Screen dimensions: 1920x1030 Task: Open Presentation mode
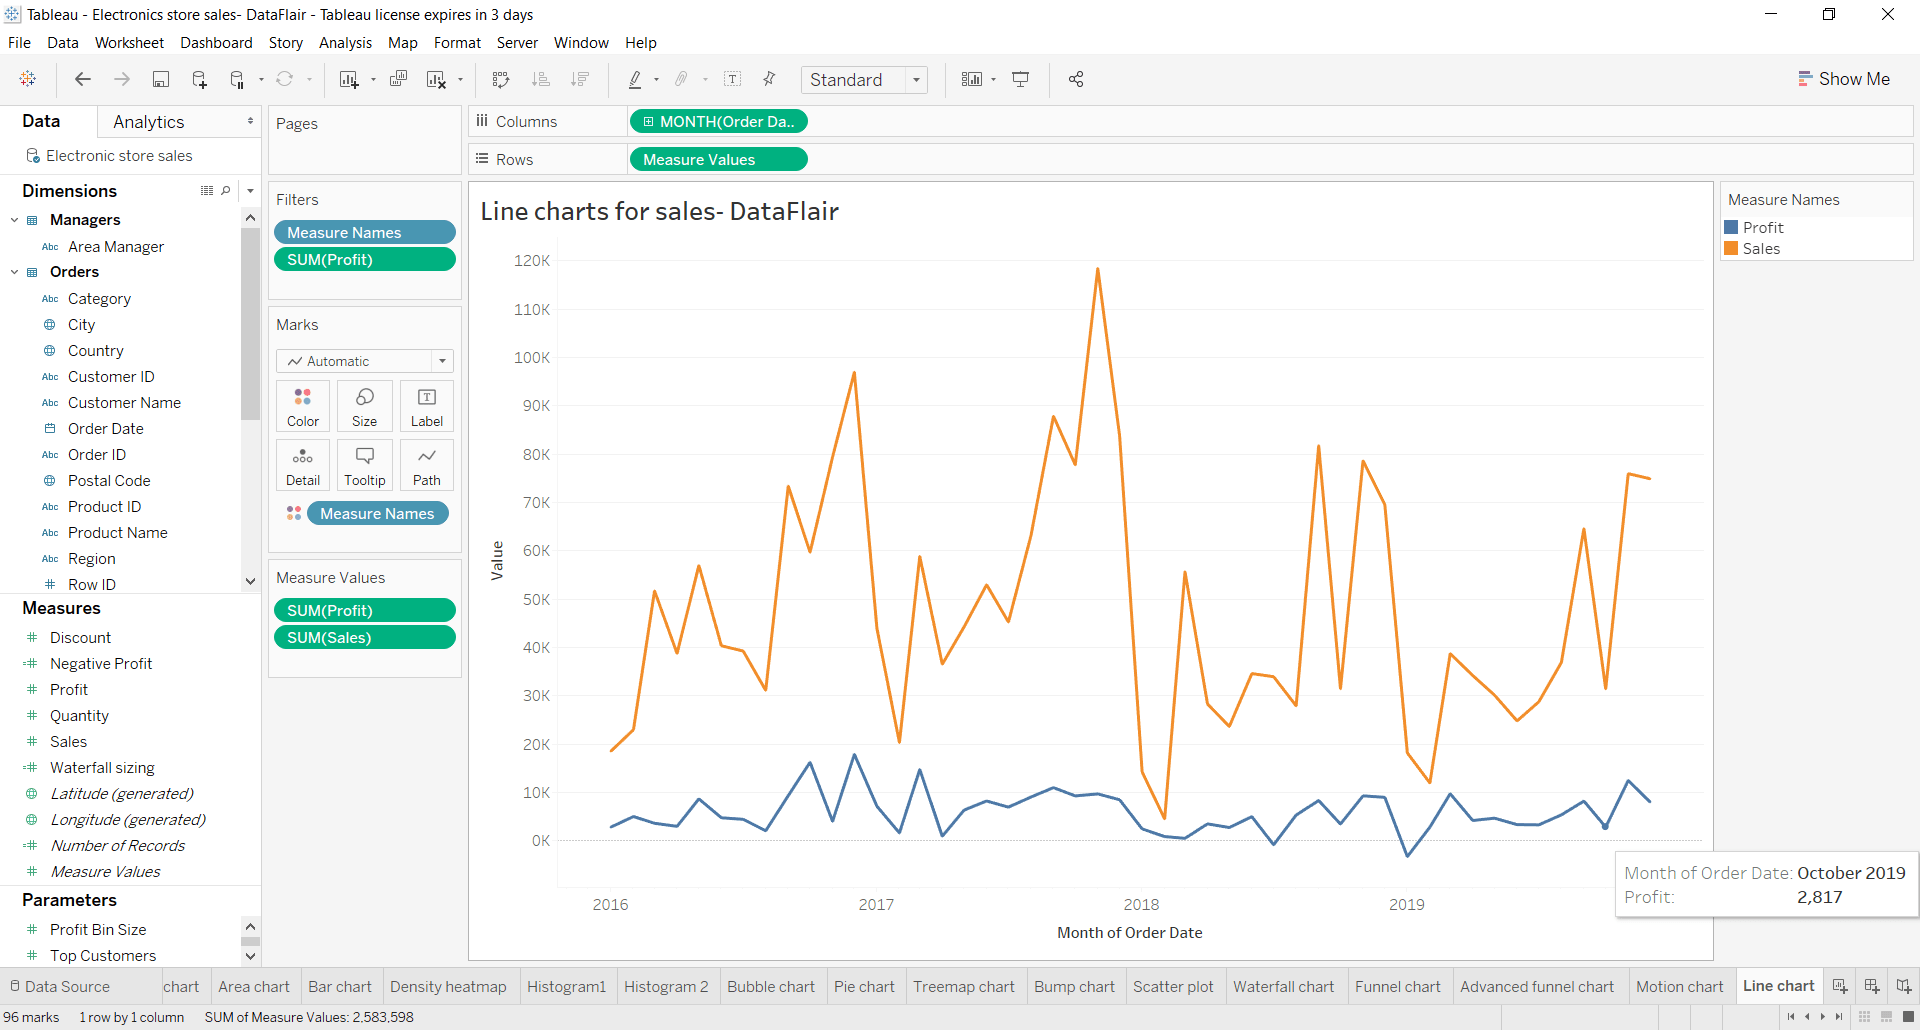tap(1021, 79)
